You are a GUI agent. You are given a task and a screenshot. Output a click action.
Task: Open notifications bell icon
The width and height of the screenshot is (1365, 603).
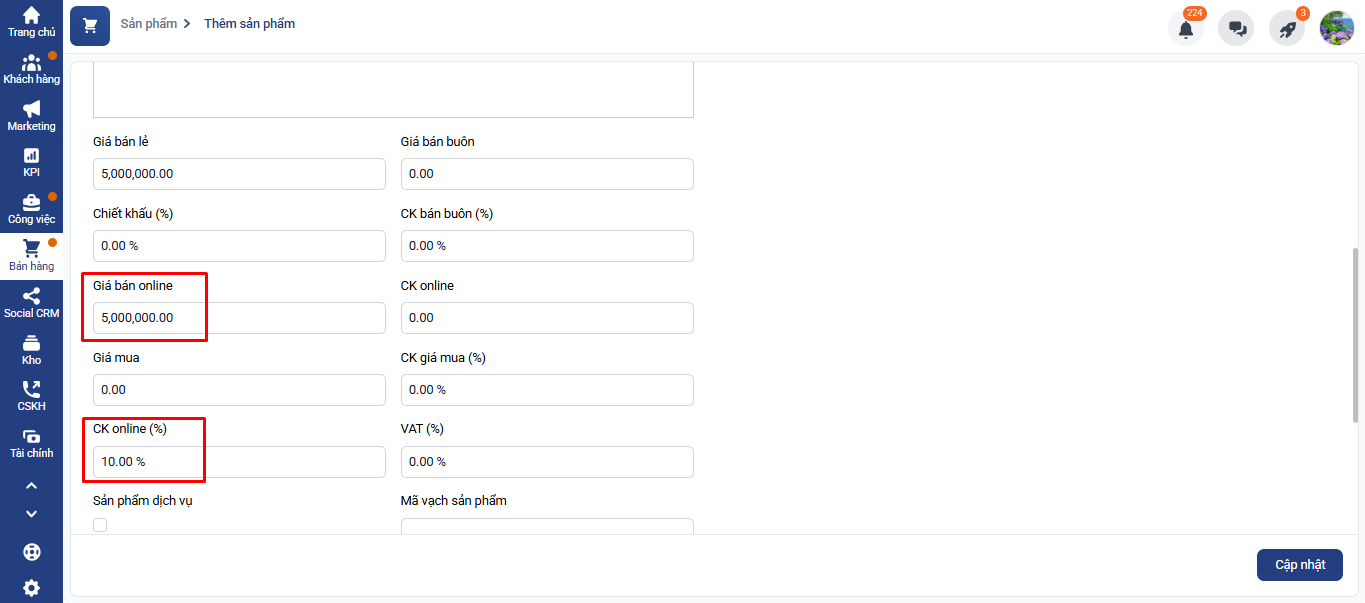pyautogui.click(x=1186, y=28)
